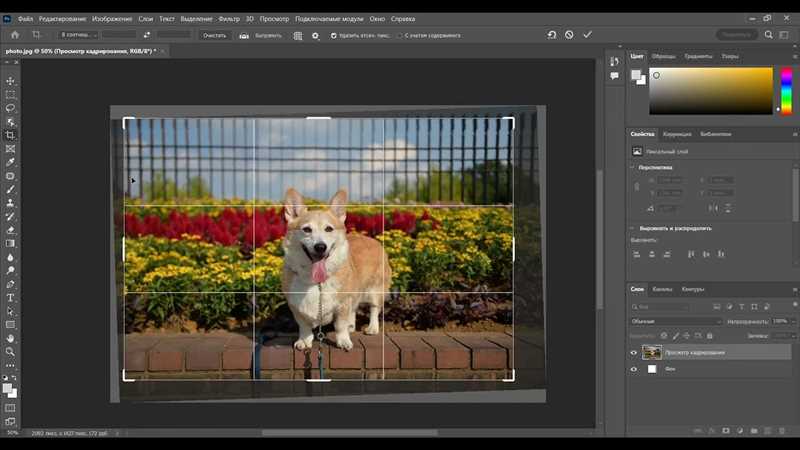Click the color picker gradient field

[x=711, y=91]
